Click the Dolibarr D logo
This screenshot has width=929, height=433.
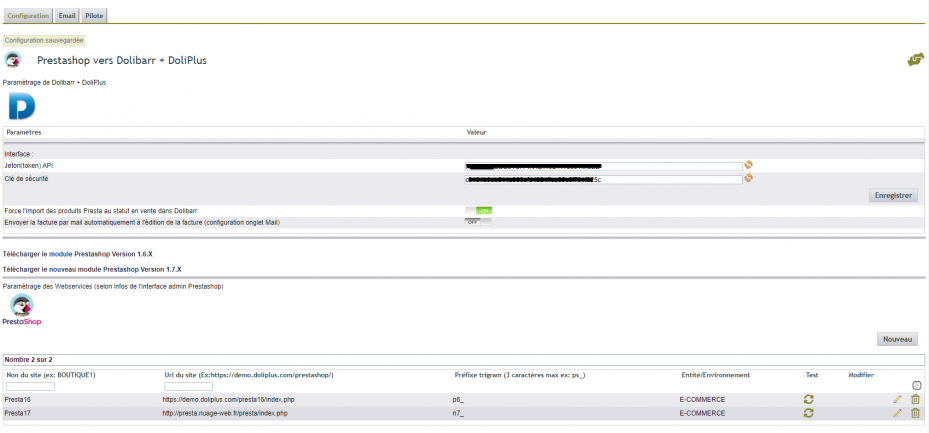(22, 106)
